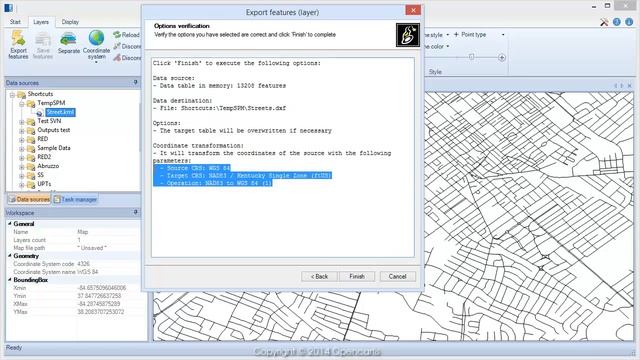
Task: Expand the RED2 tree node
Action: (22, 158)
